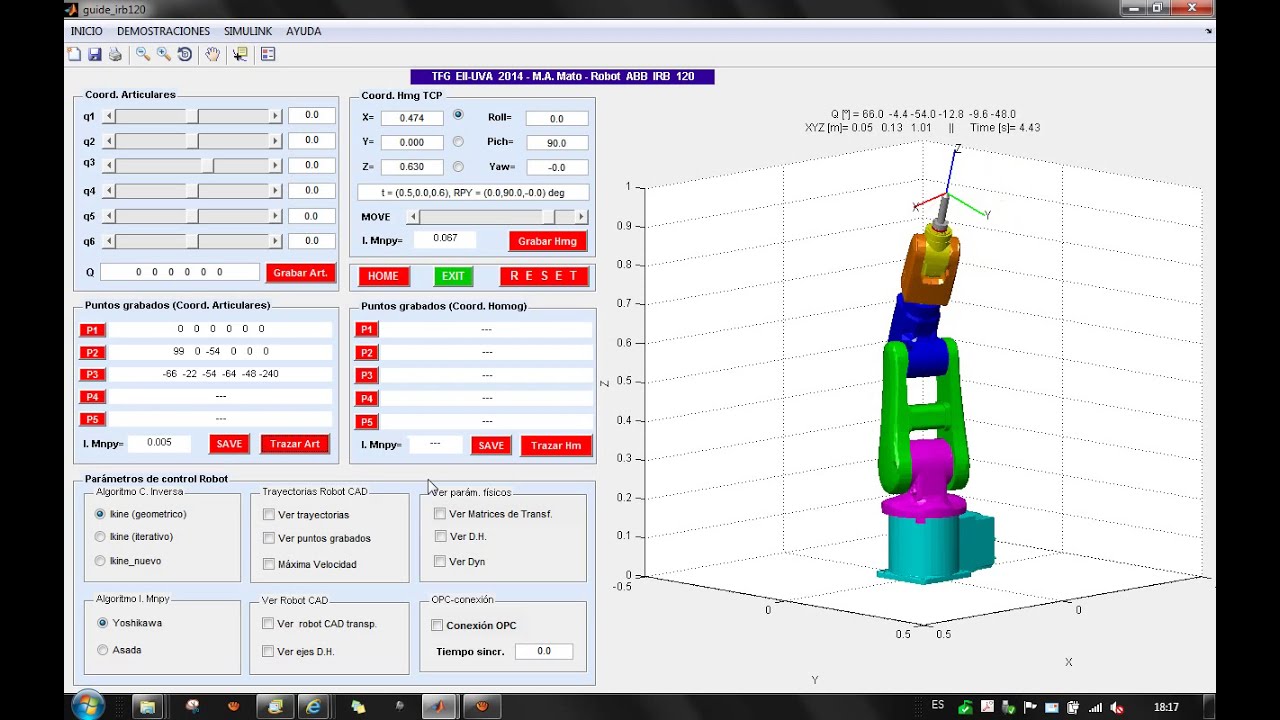Click the q1 joint slider track
Image resolution: width=1280 pixels, height=720 pixels.
193,117
